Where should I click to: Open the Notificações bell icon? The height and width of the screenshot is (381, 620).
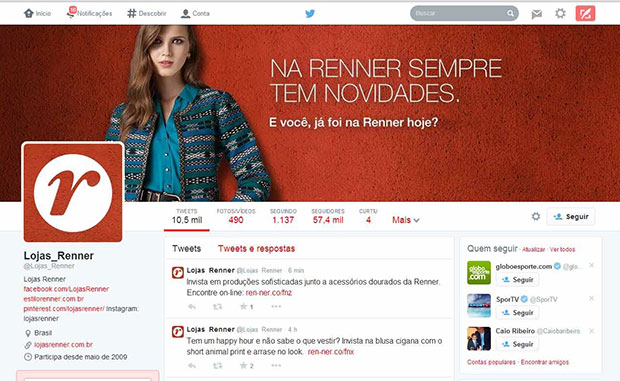point(71,13)
